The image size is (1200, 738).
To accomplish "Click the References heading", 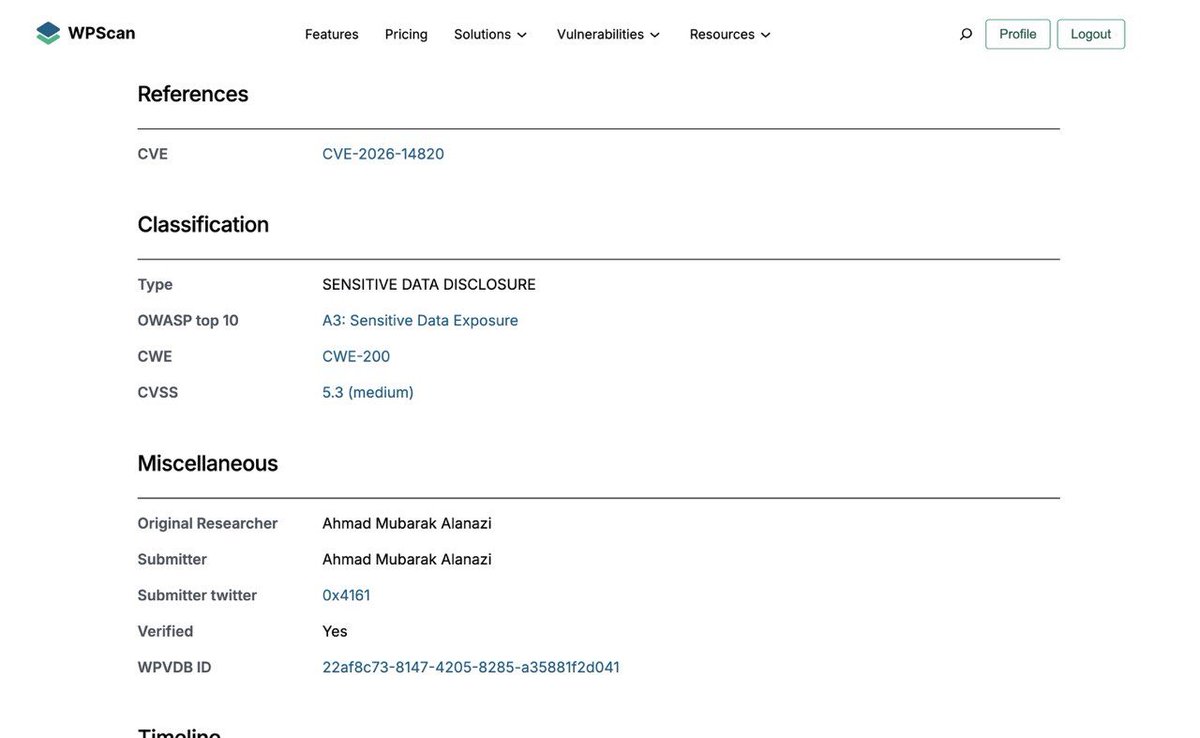I will pos(193,94).
